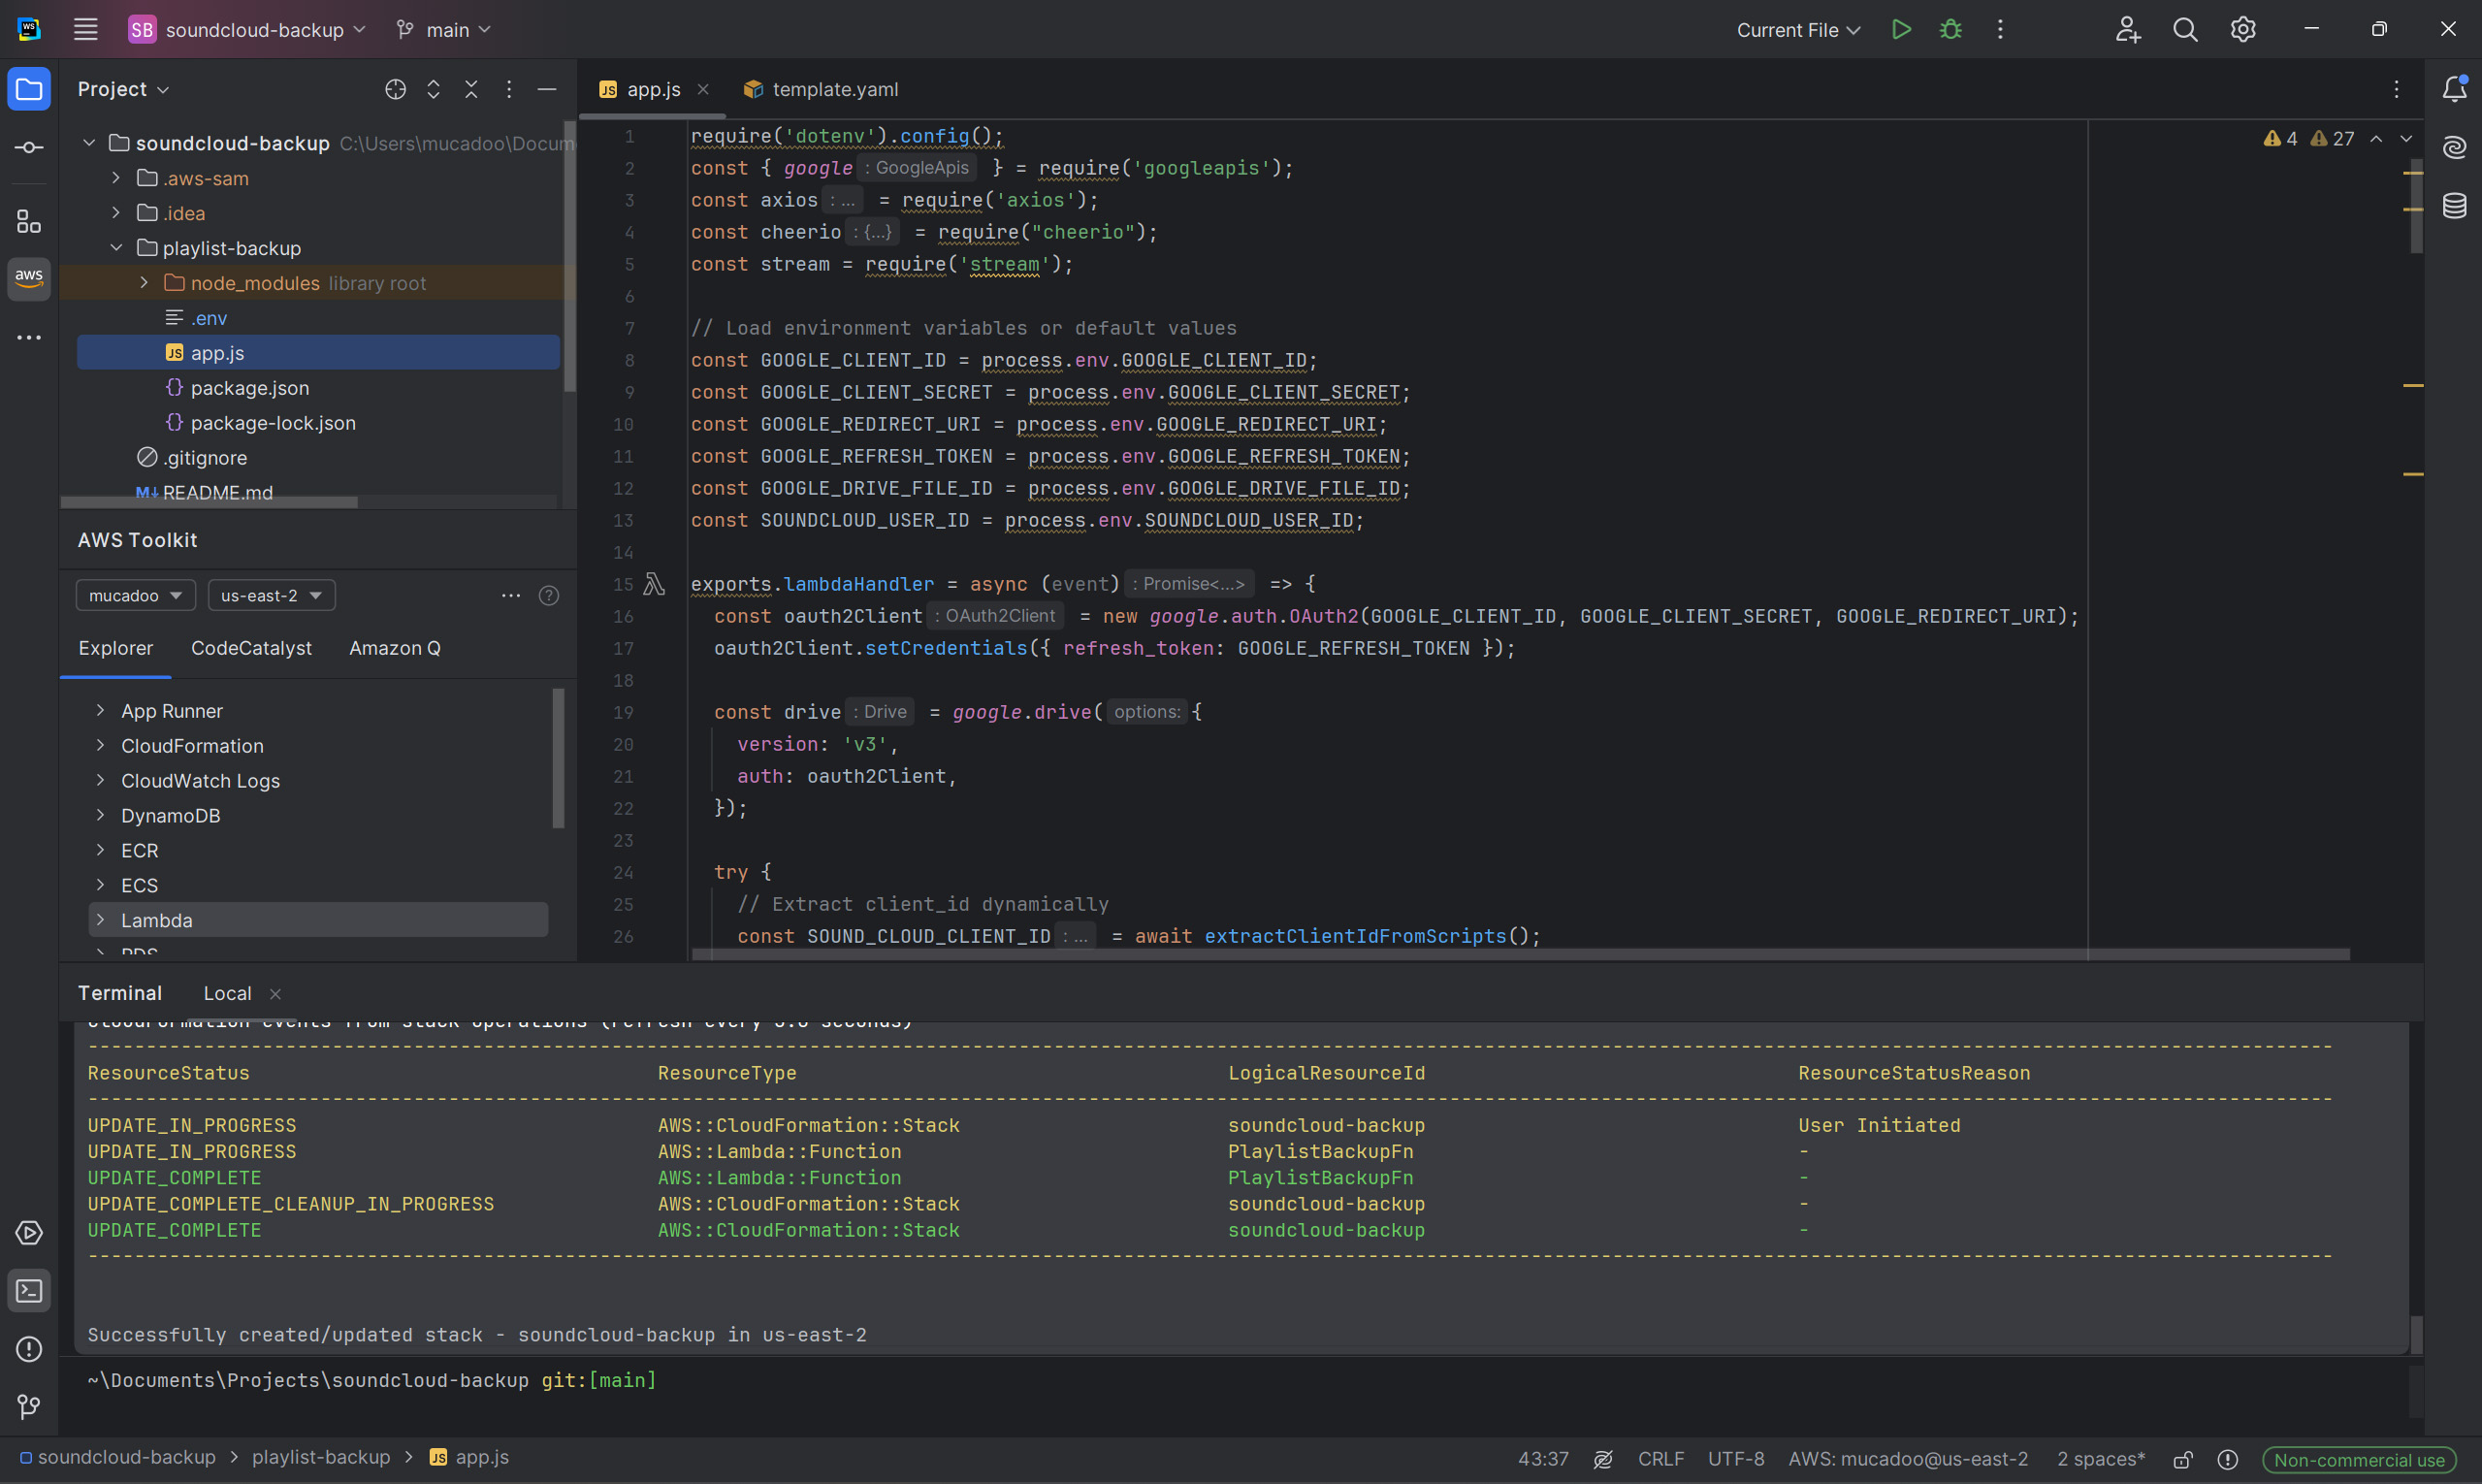Open the AWS Toolkit sidebar icon

coord(29,277)
